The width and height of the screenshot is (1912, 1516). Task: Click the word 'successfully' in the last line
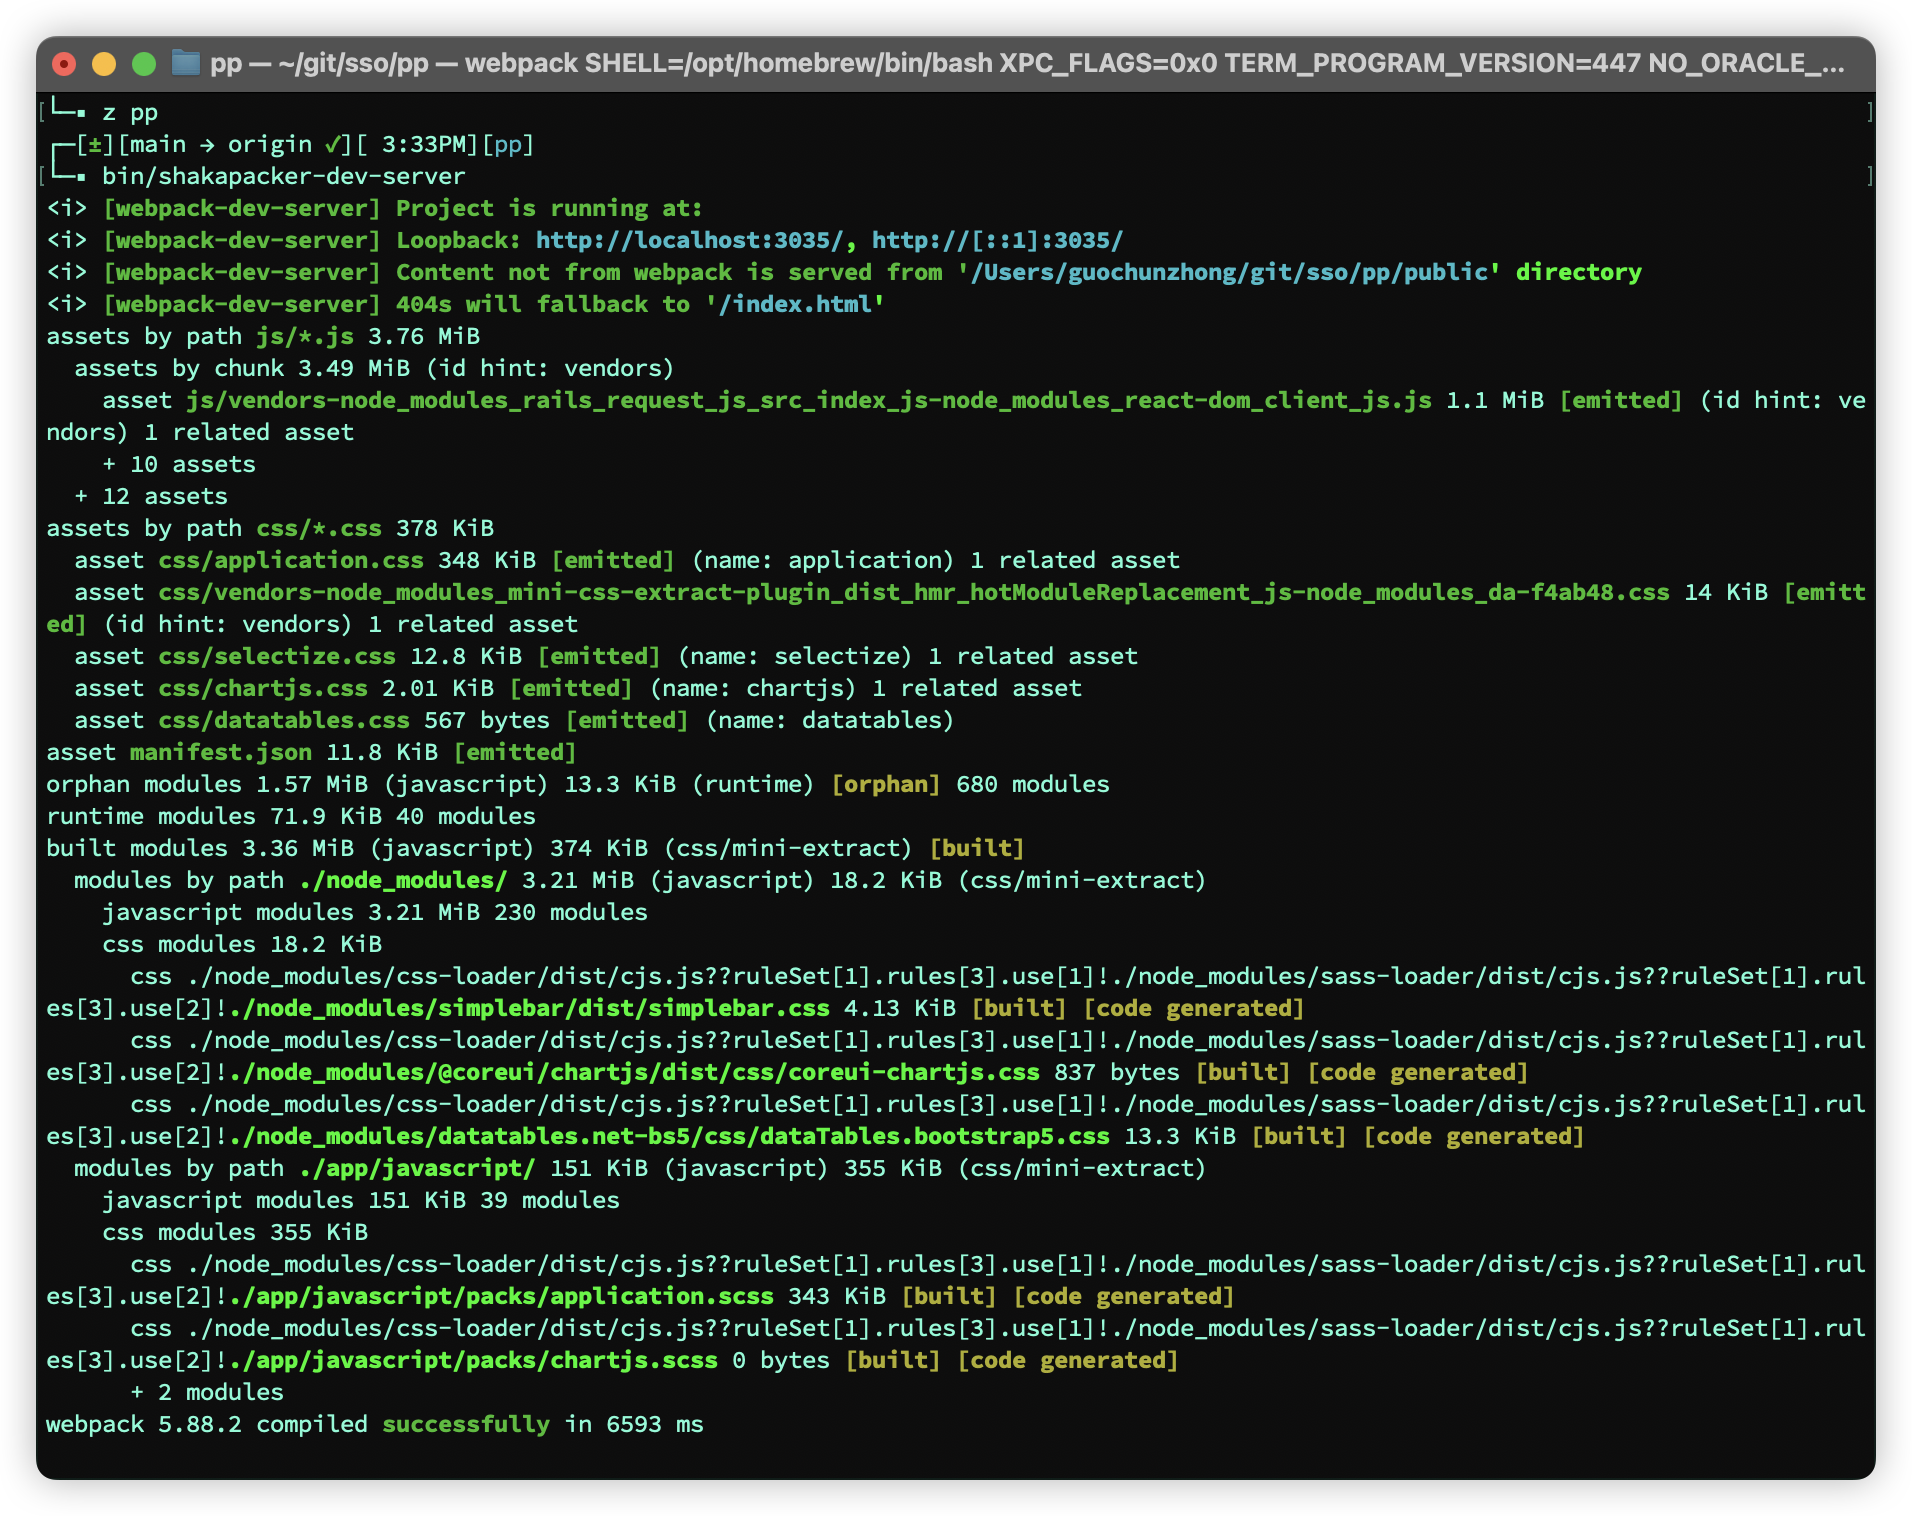coord(466,1425)
